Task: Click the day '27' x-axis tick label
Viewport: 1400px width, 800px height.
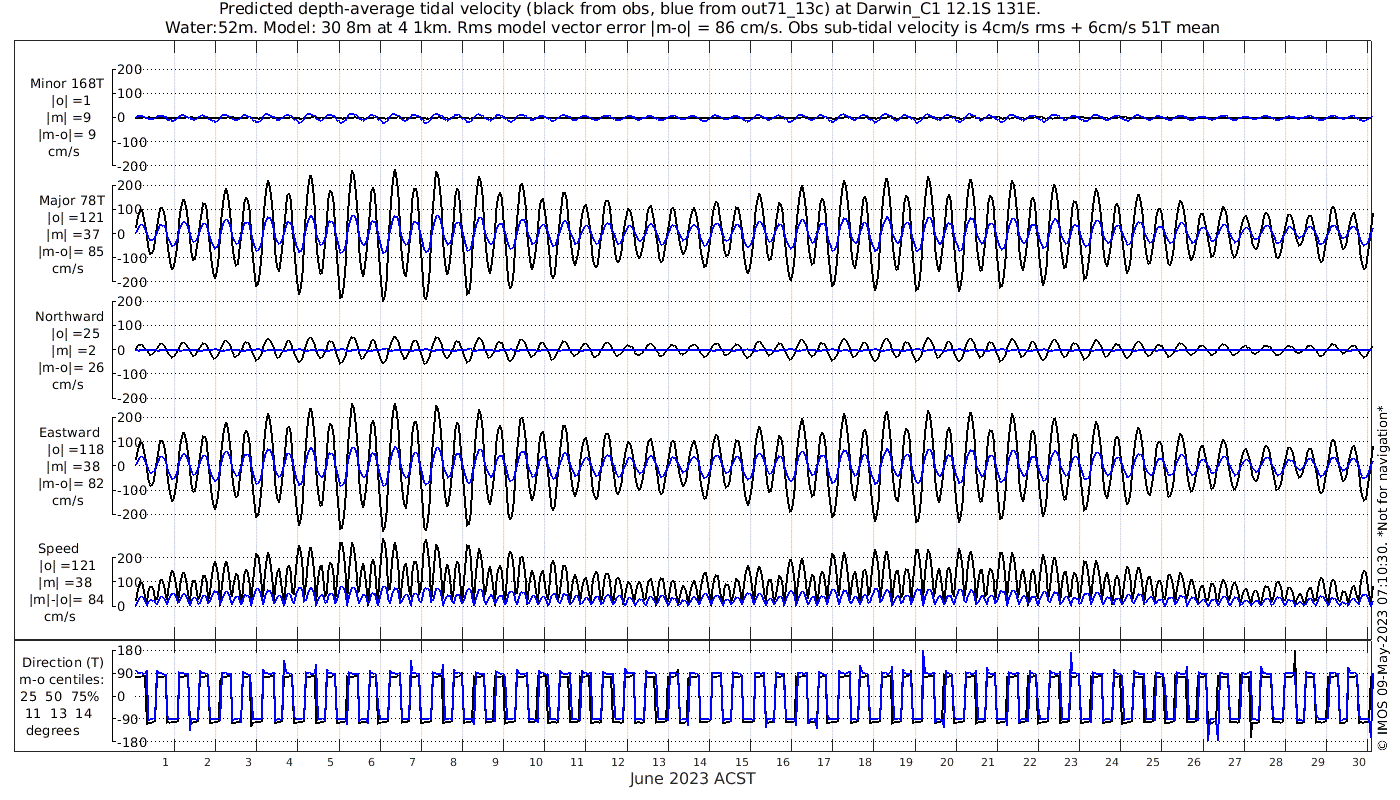Action: click(1235, 762)
